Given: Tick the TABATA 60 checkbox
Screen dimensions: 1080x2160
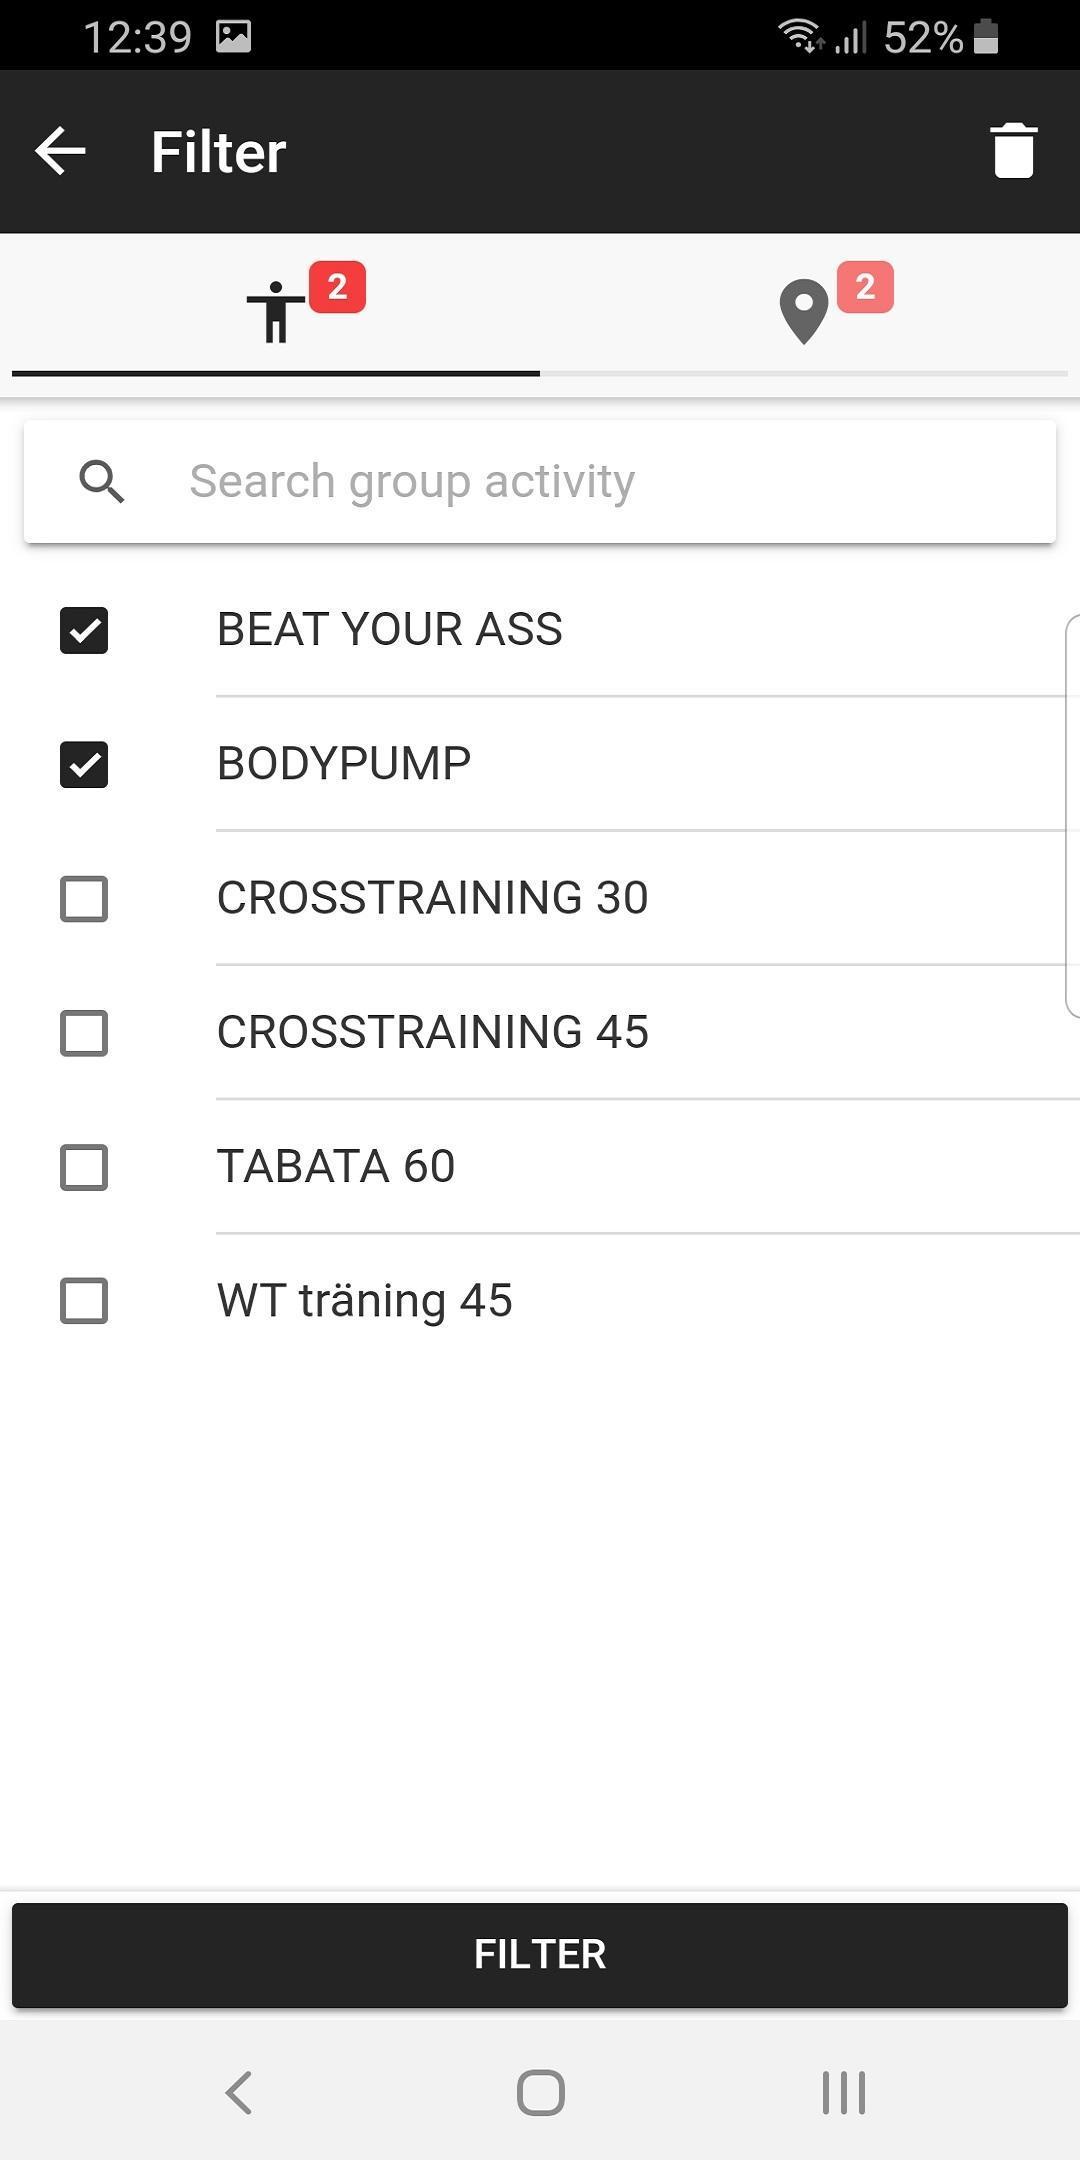Looking at the screenshot, I should [84, 1167].
